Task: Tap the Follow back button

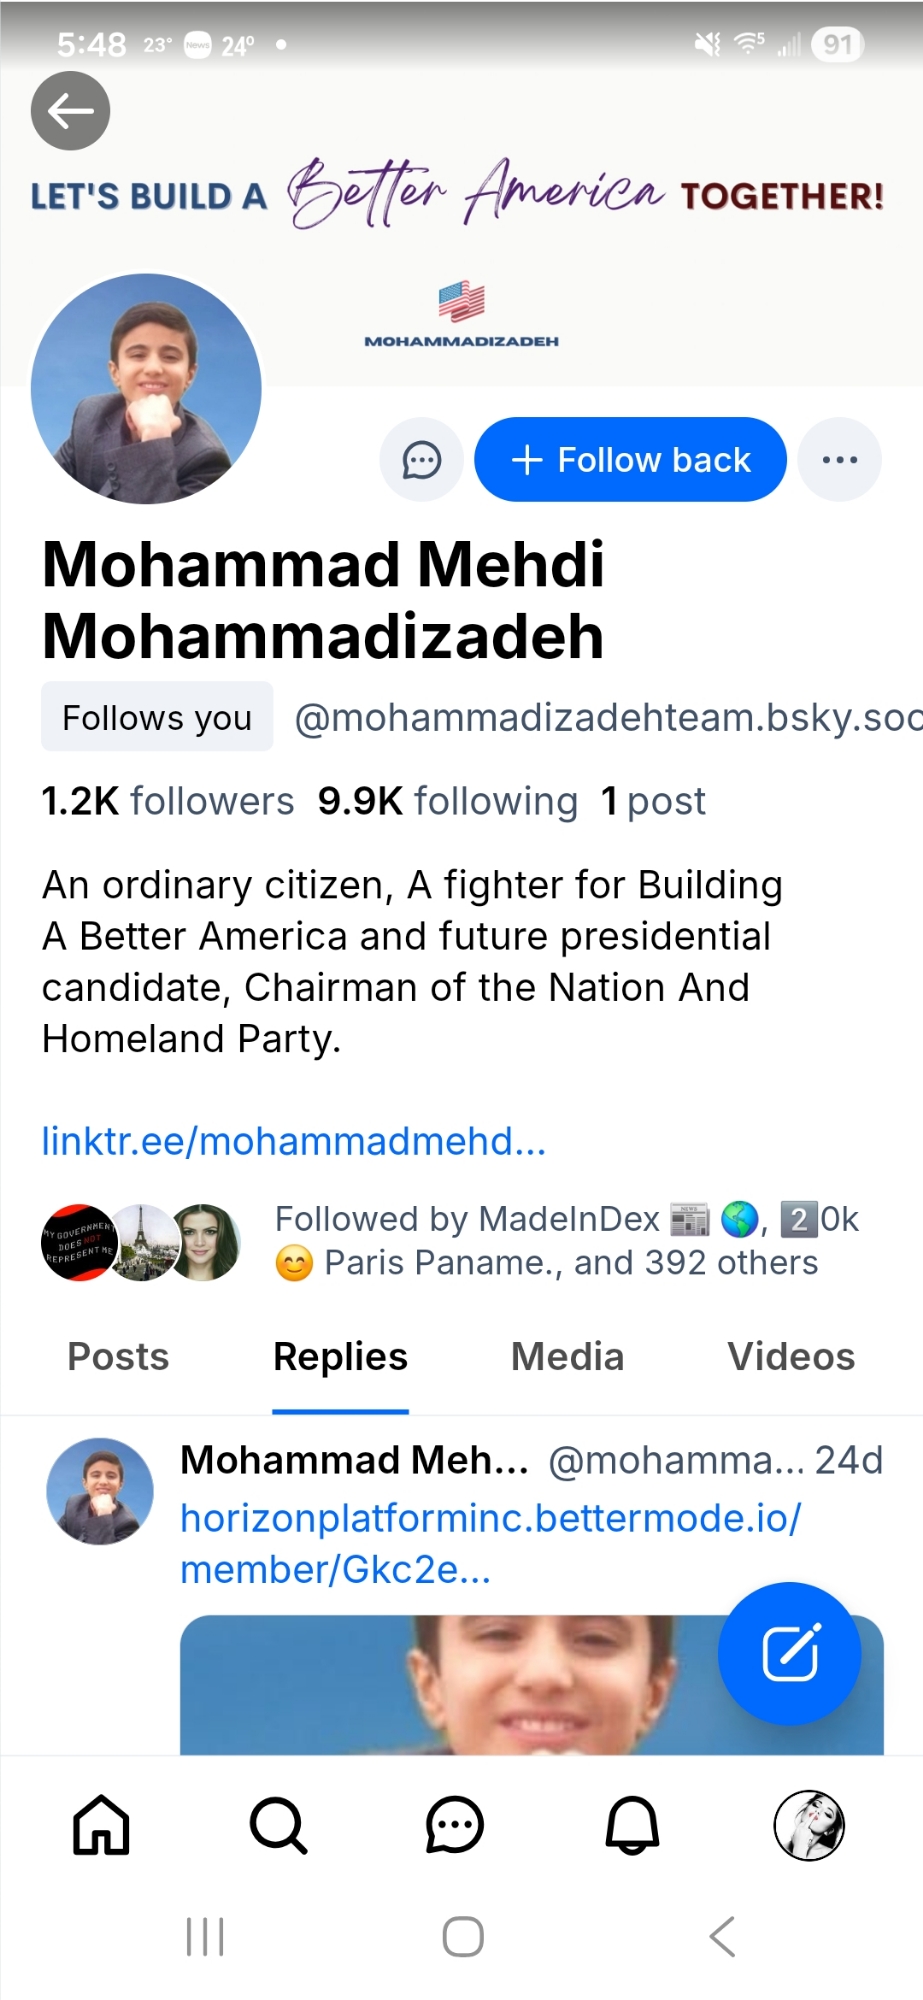Action: coord(630,460)
